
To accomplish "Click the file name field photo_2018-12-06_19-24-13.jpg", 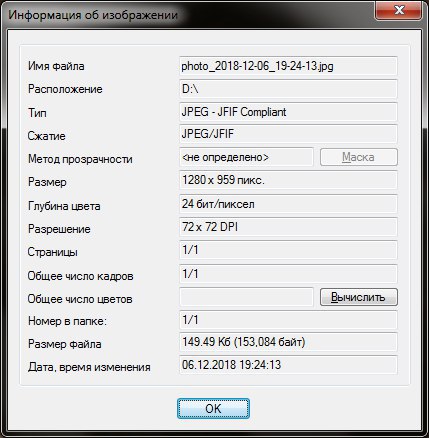I will point(288,66).
